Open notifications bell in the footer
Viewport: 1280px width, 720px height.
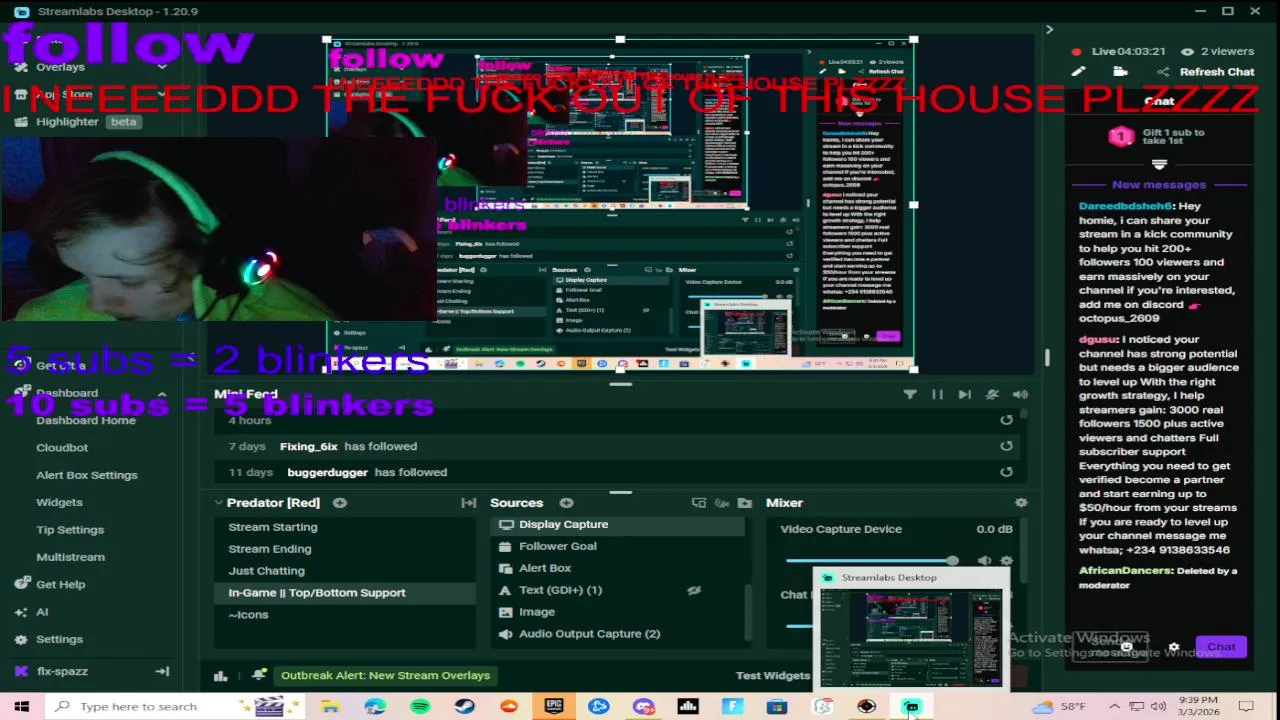point(259,675)
